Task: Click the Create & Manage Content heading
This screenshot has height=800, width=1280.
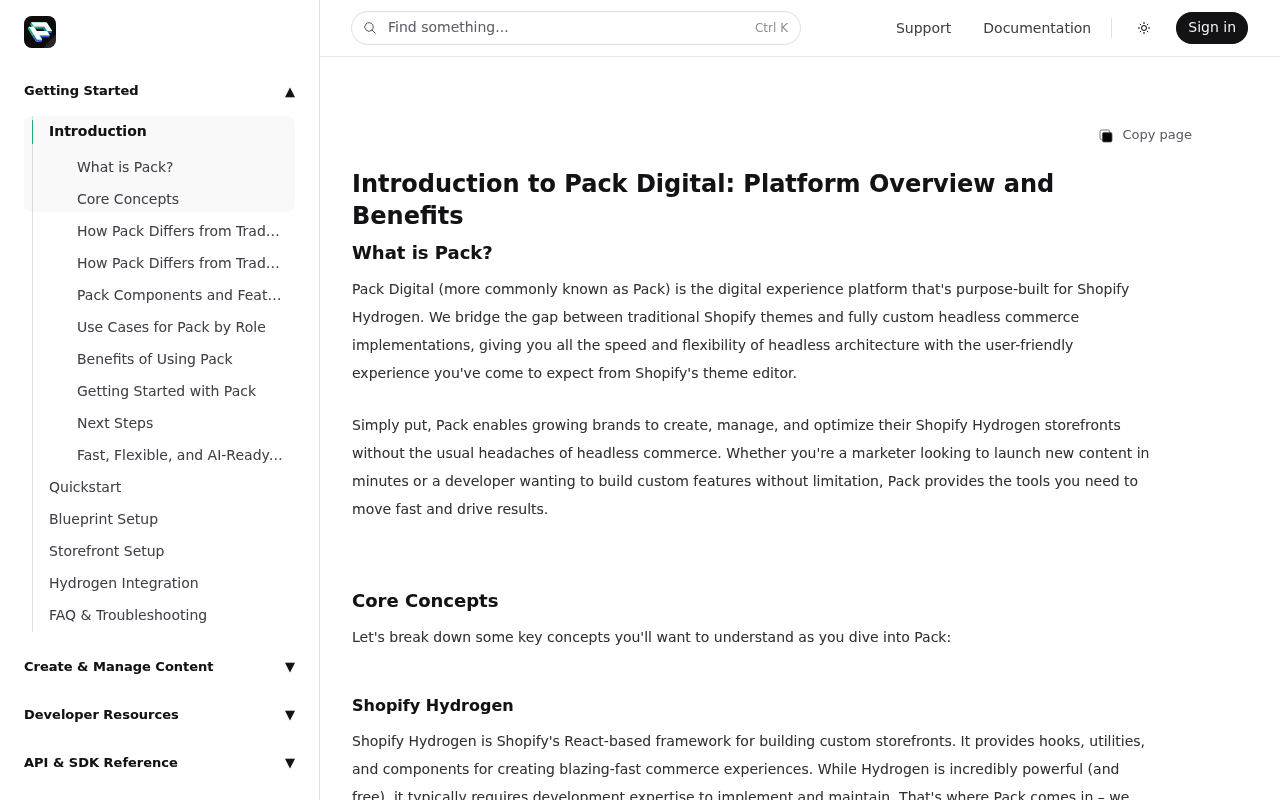Action: (x=119, y=667)
